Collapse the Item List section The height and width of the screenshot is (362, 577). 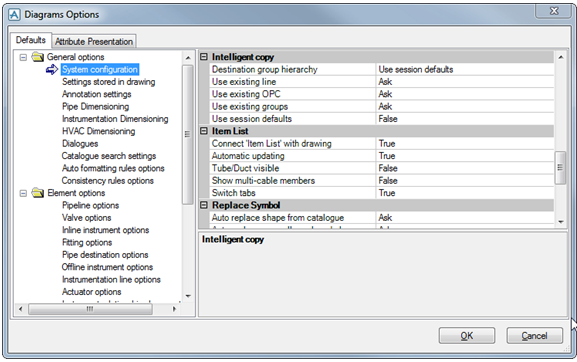pyautogui.click(x=204, y=131)
